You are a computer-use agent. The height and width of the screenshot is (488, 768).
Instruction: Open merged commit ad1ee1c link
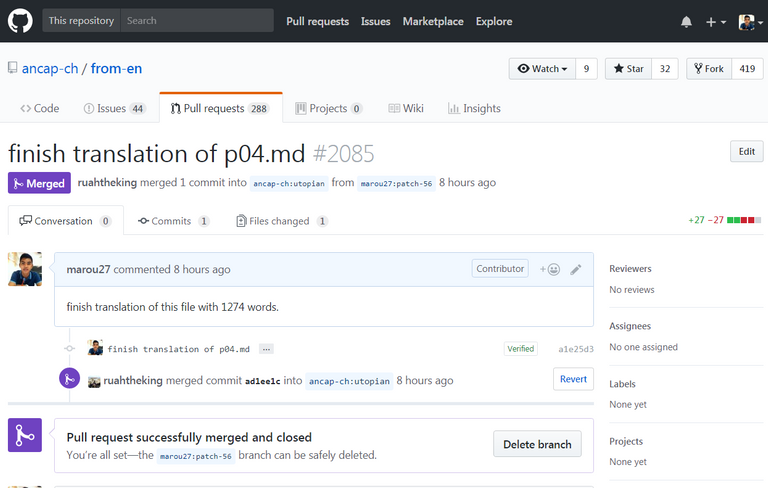click(263, 381)
